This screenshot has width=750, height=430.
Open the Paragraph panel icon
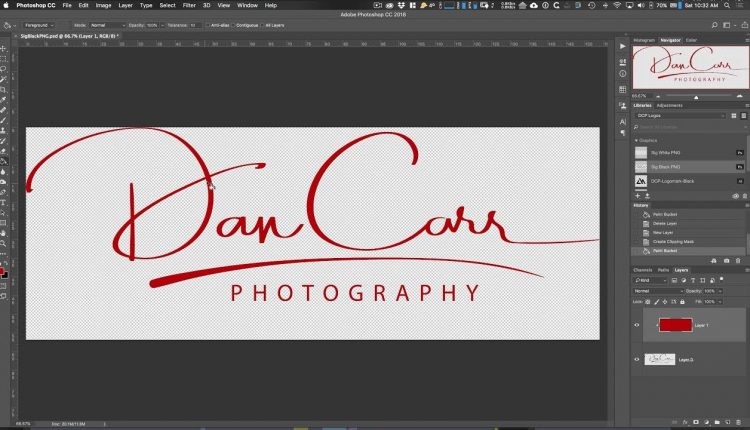coord(622,132)
